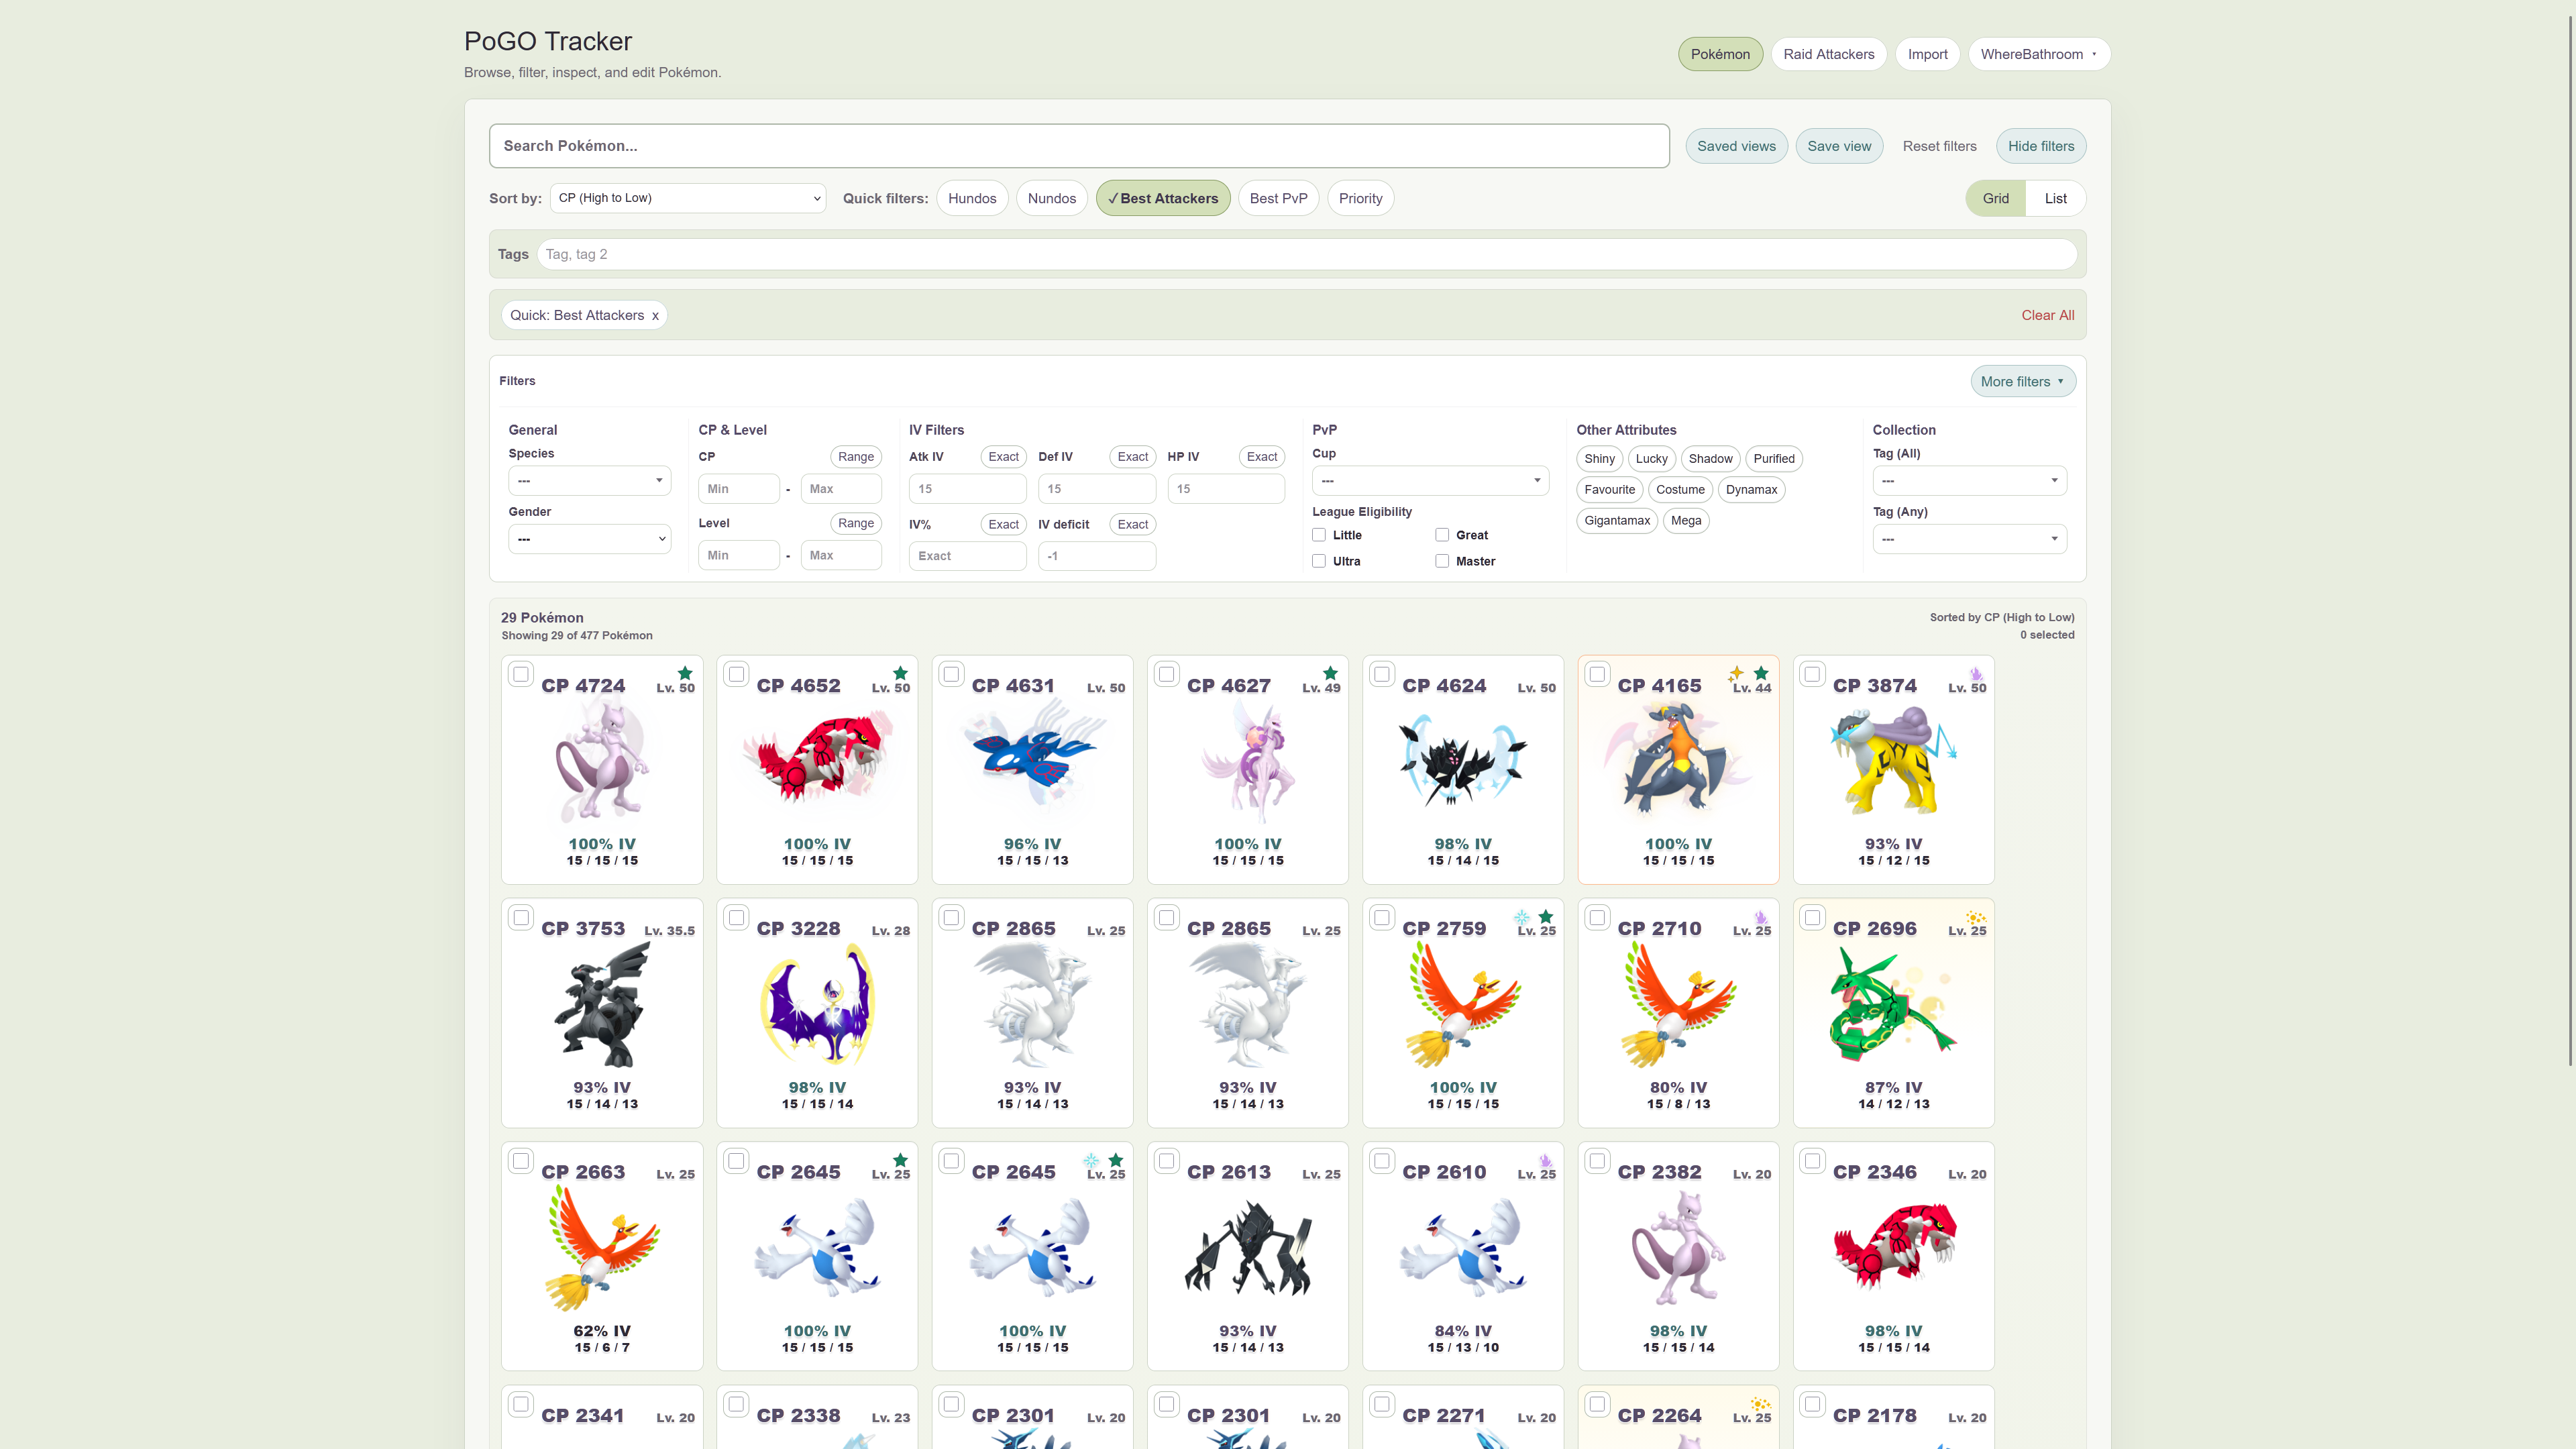Screen dimensions: 2576x1449
Task: Switch CP filter mode via Range toggle
Action: 855,457
